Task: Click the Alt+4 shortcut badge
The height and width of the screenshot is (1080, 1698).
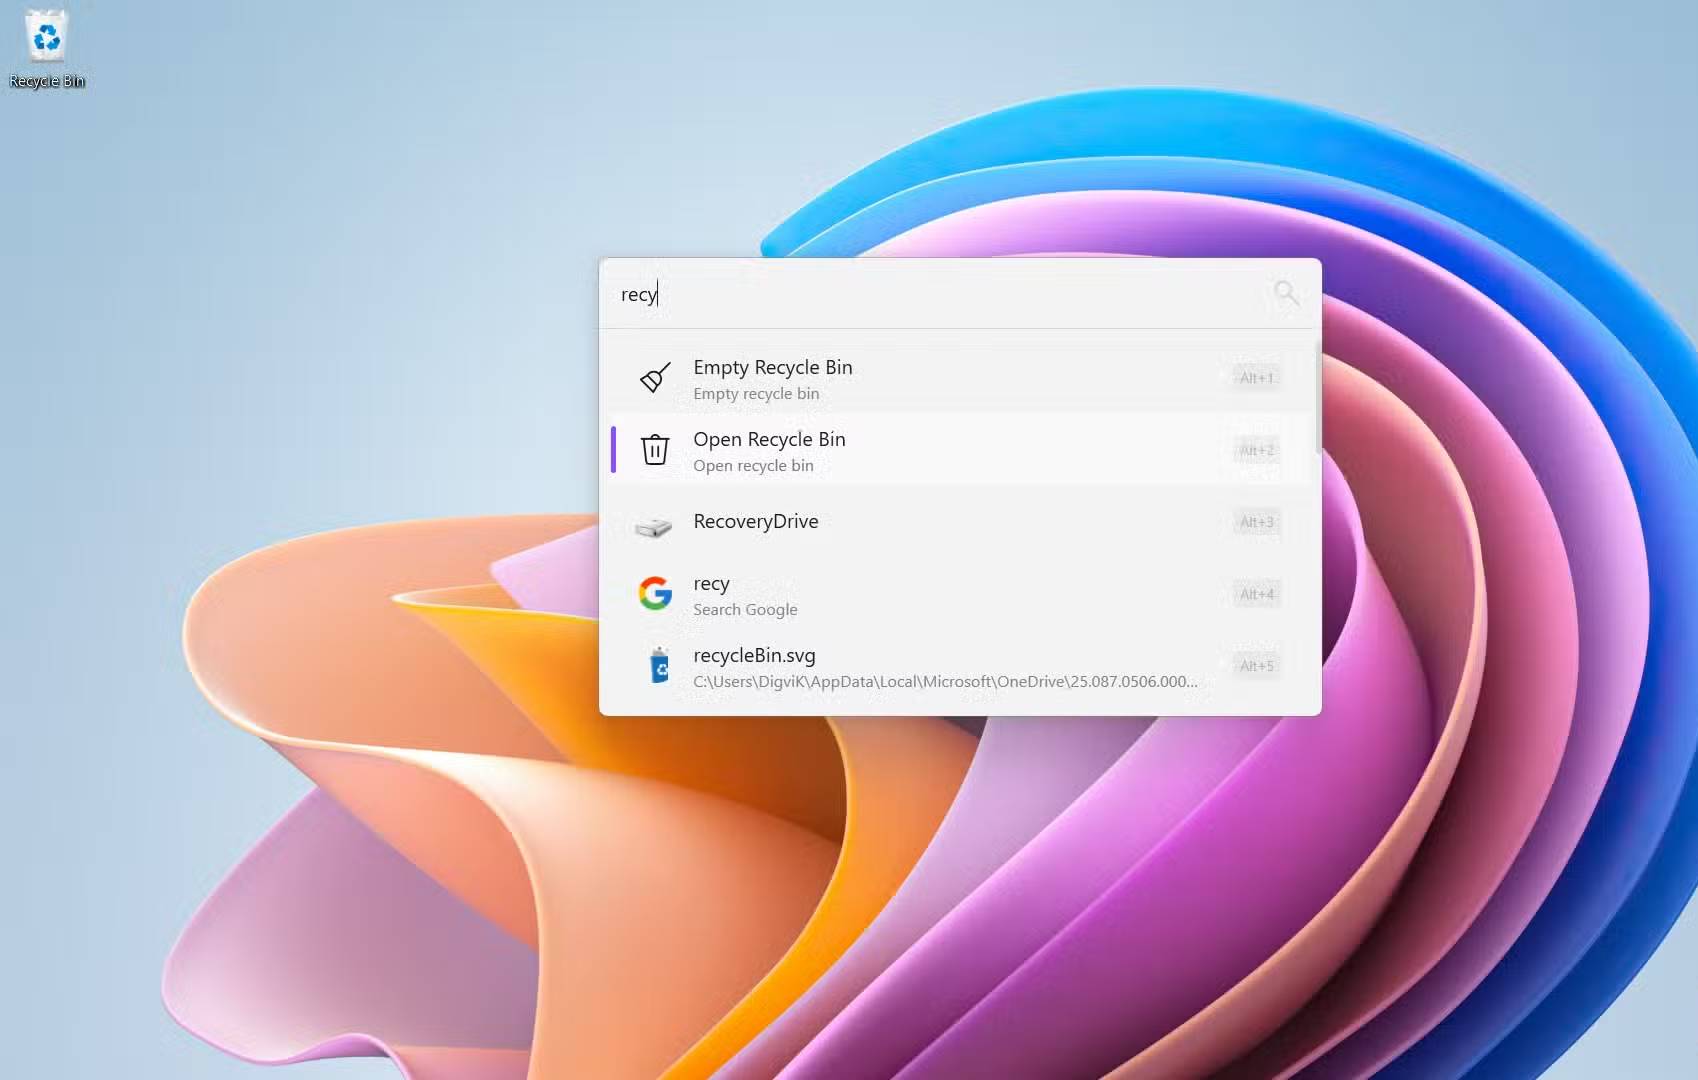Action: (1255, 594)
